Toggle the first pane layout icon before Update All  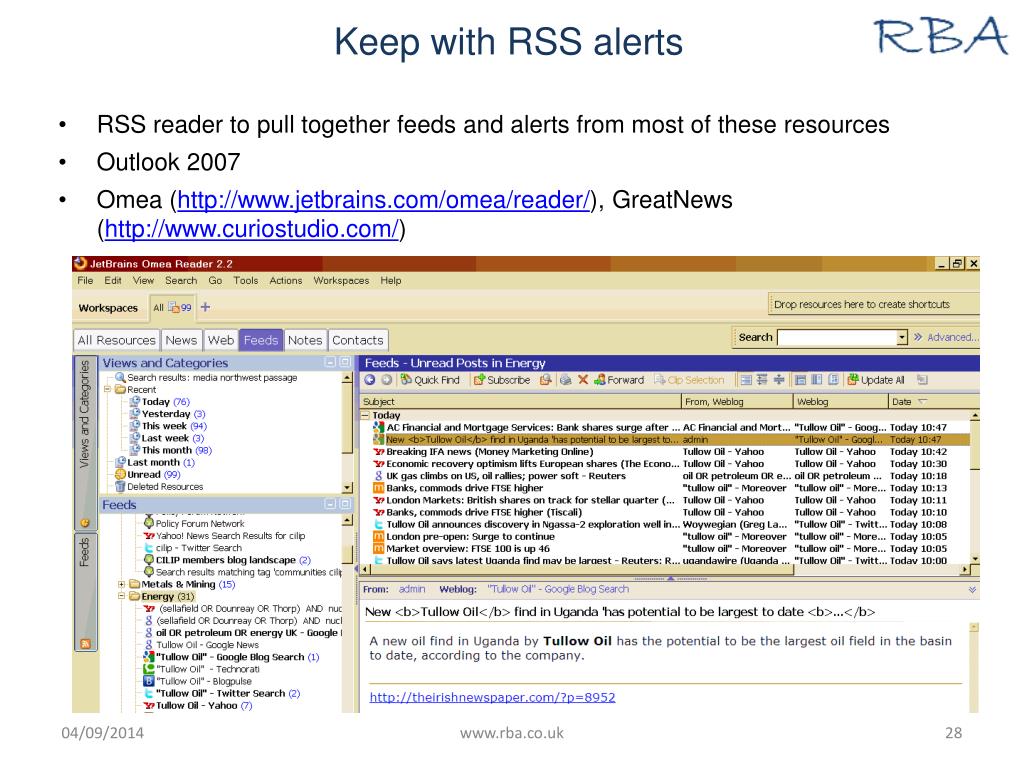800,379
